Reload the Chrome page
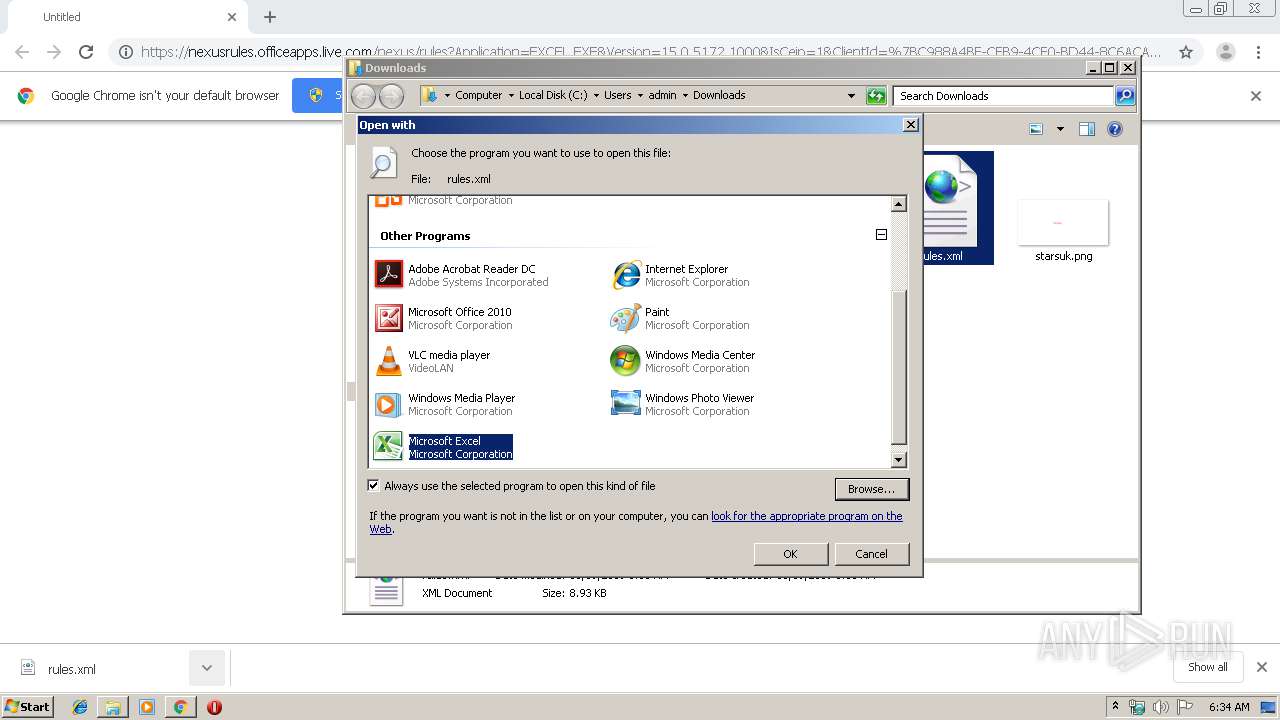Viewport: 1280px width, 720px height. click(x=86, y=52)
